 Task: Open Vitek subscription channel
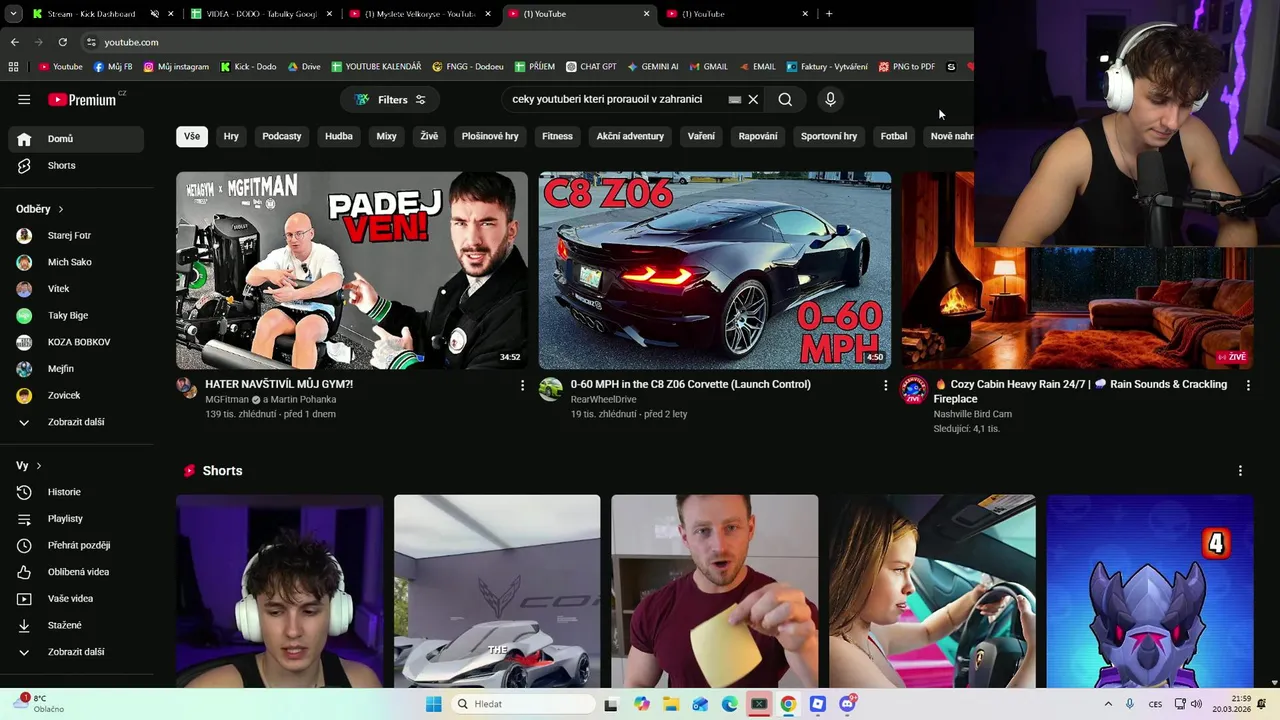tap(76, 289)
